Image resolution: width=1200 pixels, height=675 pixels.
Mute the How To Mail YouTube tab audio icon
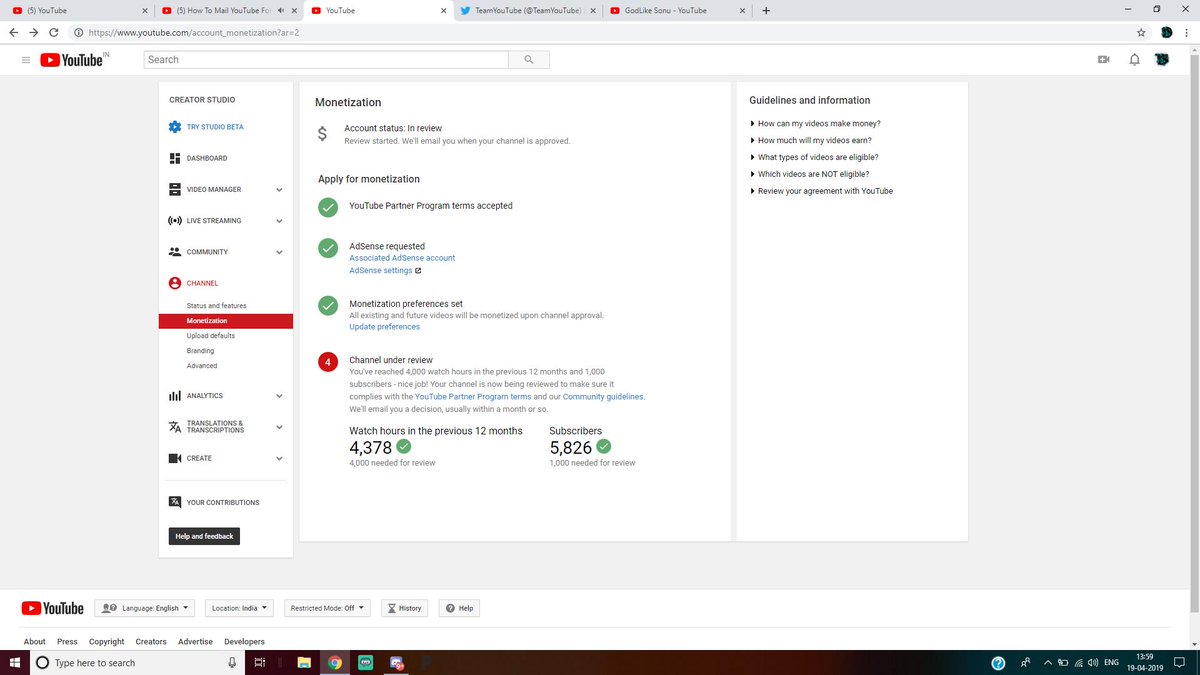click(282, 11)
